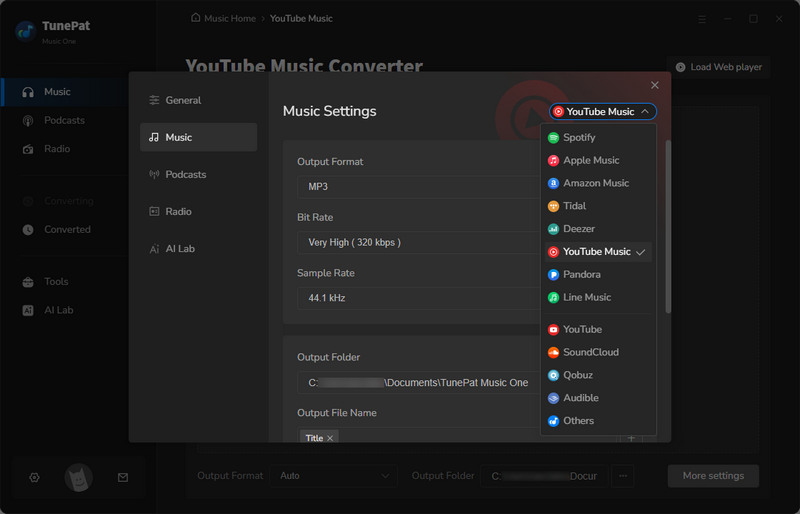Click the Output Folder path field

click(x=418, y=383)
